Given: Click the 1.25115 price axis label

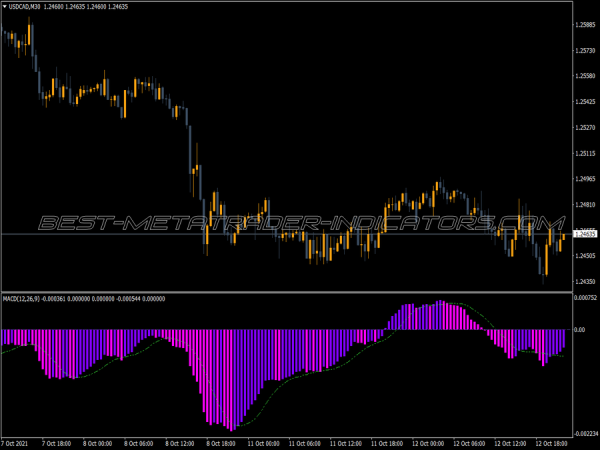Looking at the screenshot, I should tap(585, 153).
